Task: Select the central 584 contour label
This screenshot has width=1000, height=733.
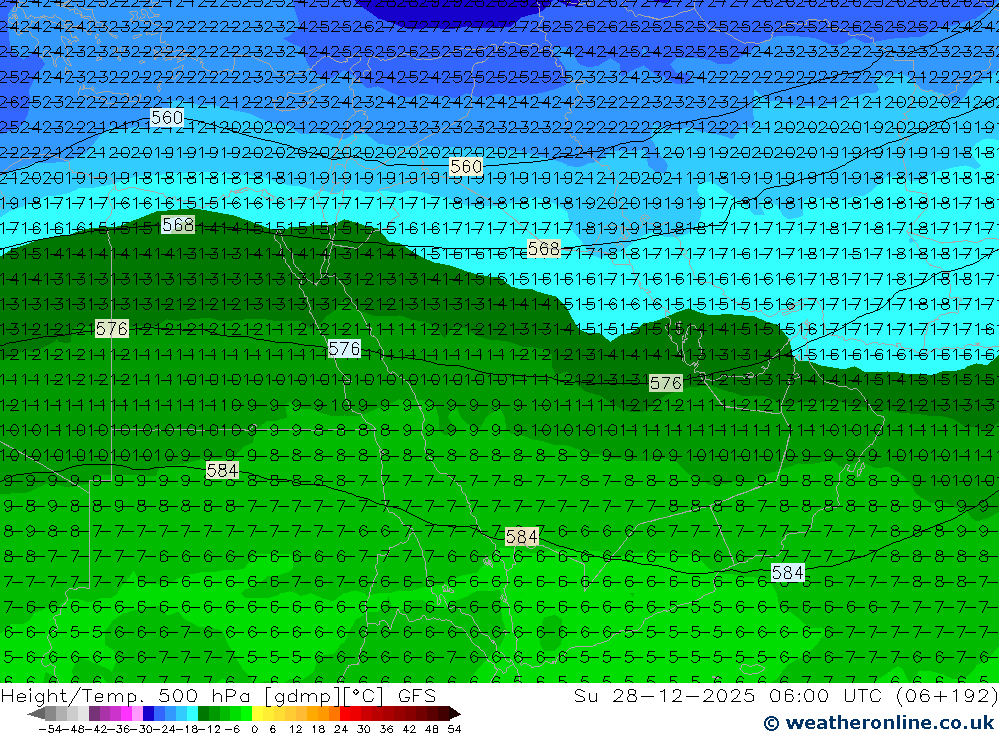Action: (522, 537)
